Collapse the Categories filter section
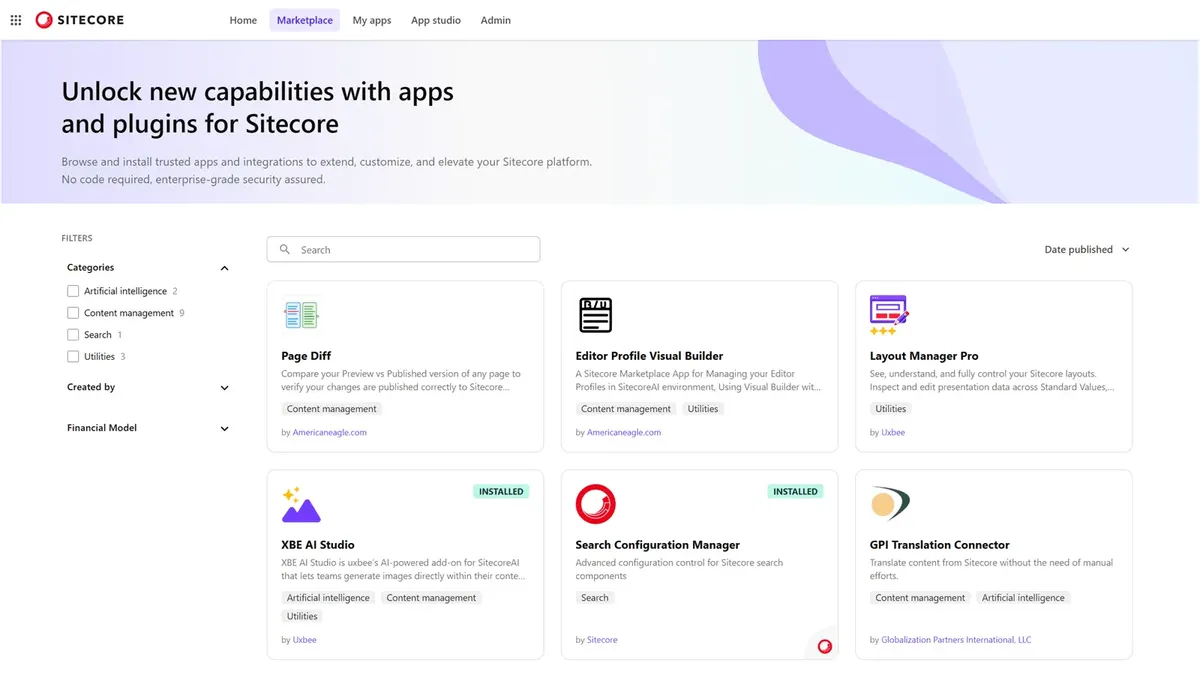 (224, 267)
